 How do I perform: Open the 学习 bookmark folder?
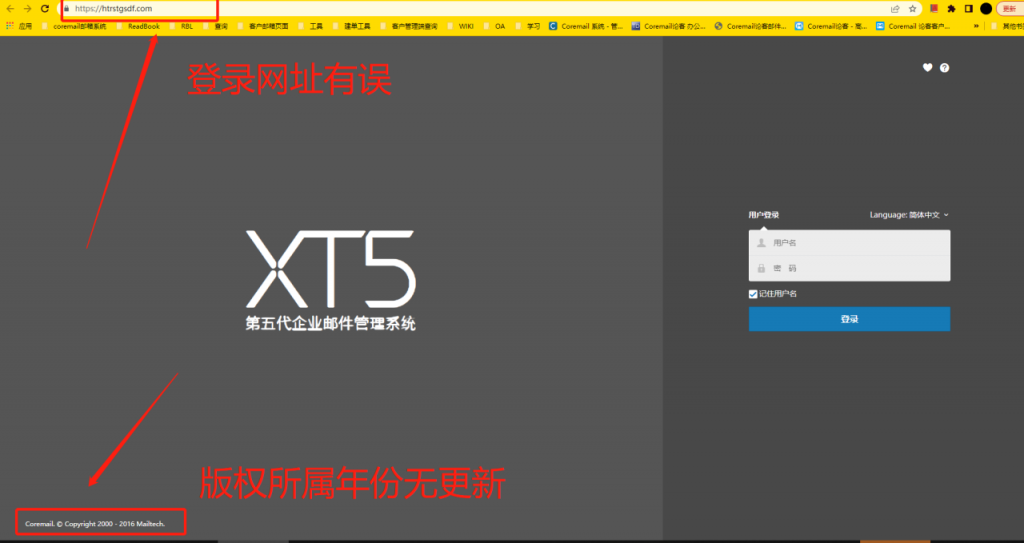(528, 26)
